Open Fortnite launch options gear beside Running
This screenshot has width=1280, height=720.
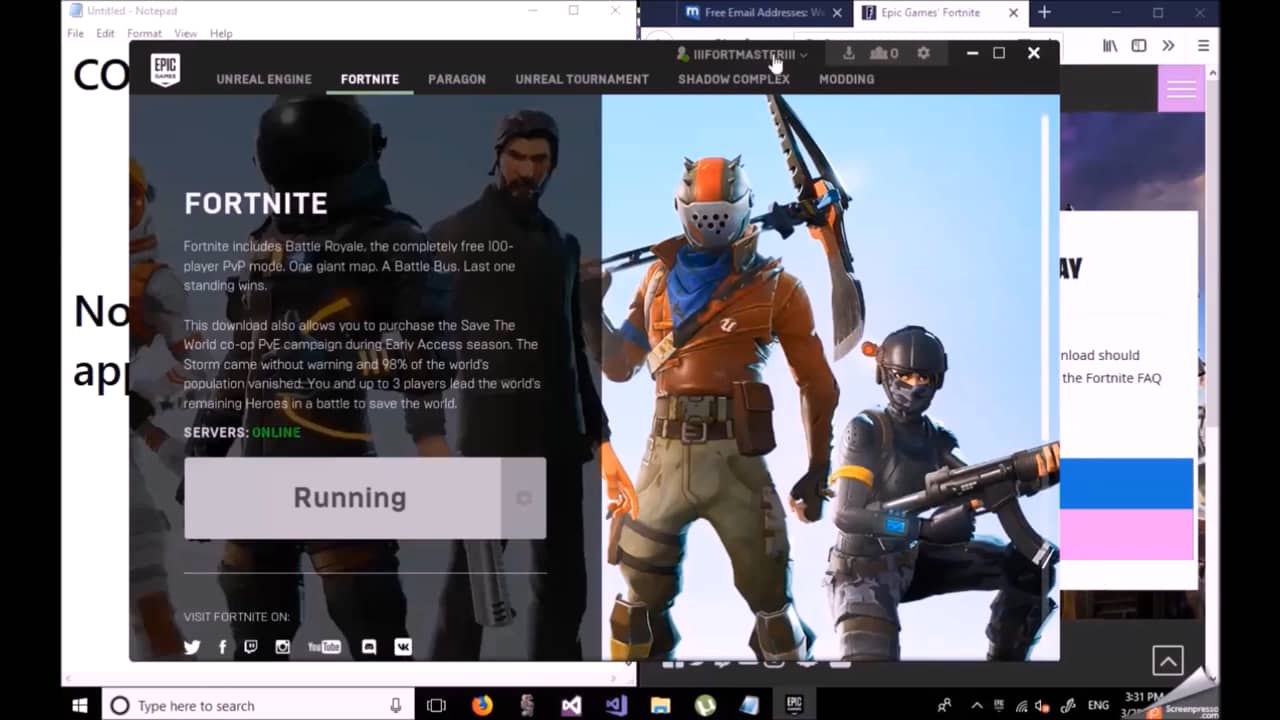pyautogui.click(x=523, y=498)
